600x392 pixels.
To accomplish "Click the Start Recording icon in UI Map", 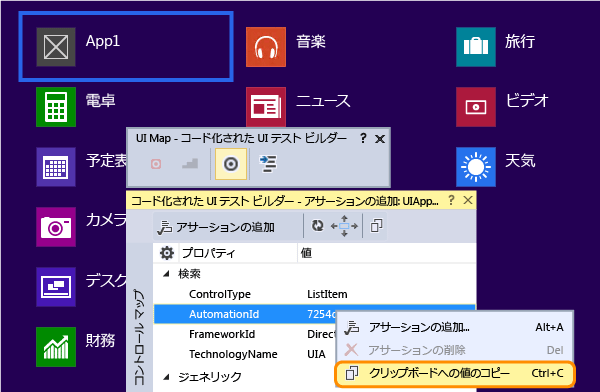I will (156, 164).
